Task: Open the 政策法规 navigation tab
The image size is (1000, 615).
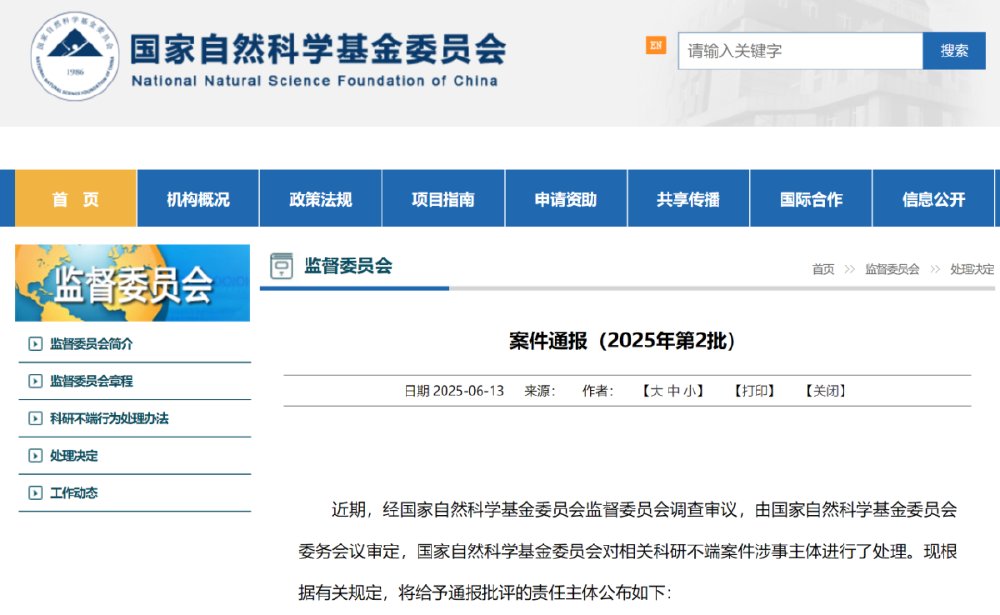Action: click(x=321, y=198)
